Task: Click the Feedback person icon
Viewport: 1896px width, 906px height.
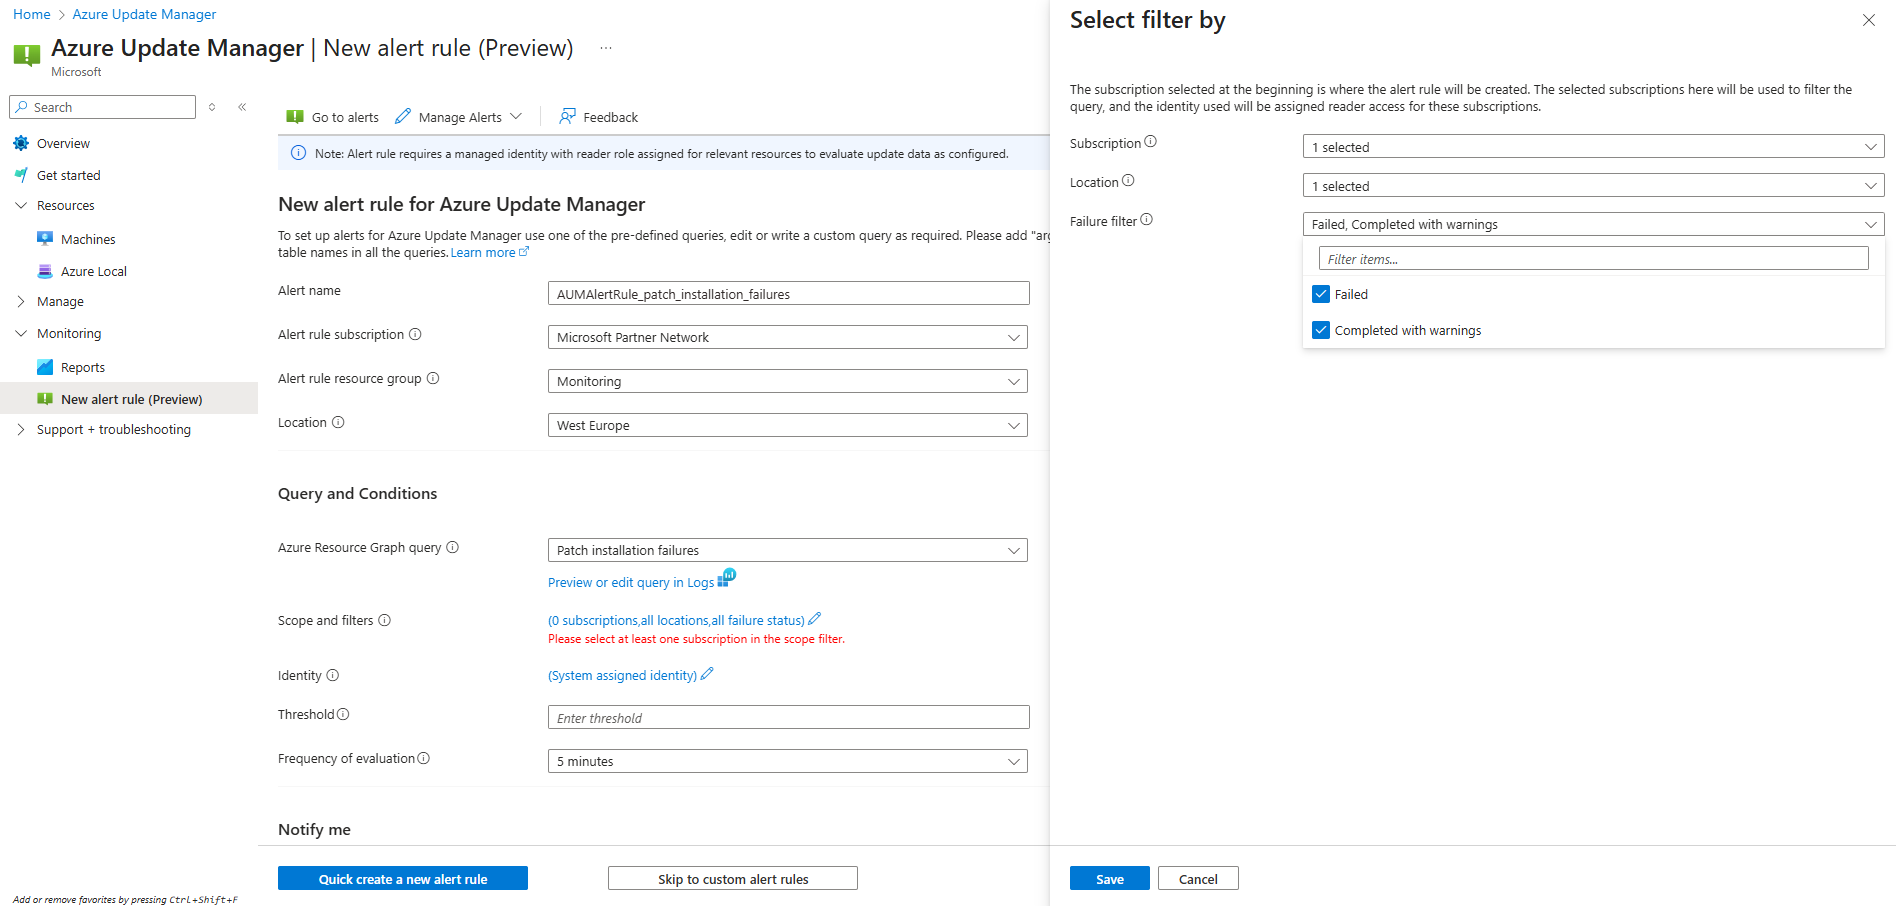Action: click(x=567, y=117)
